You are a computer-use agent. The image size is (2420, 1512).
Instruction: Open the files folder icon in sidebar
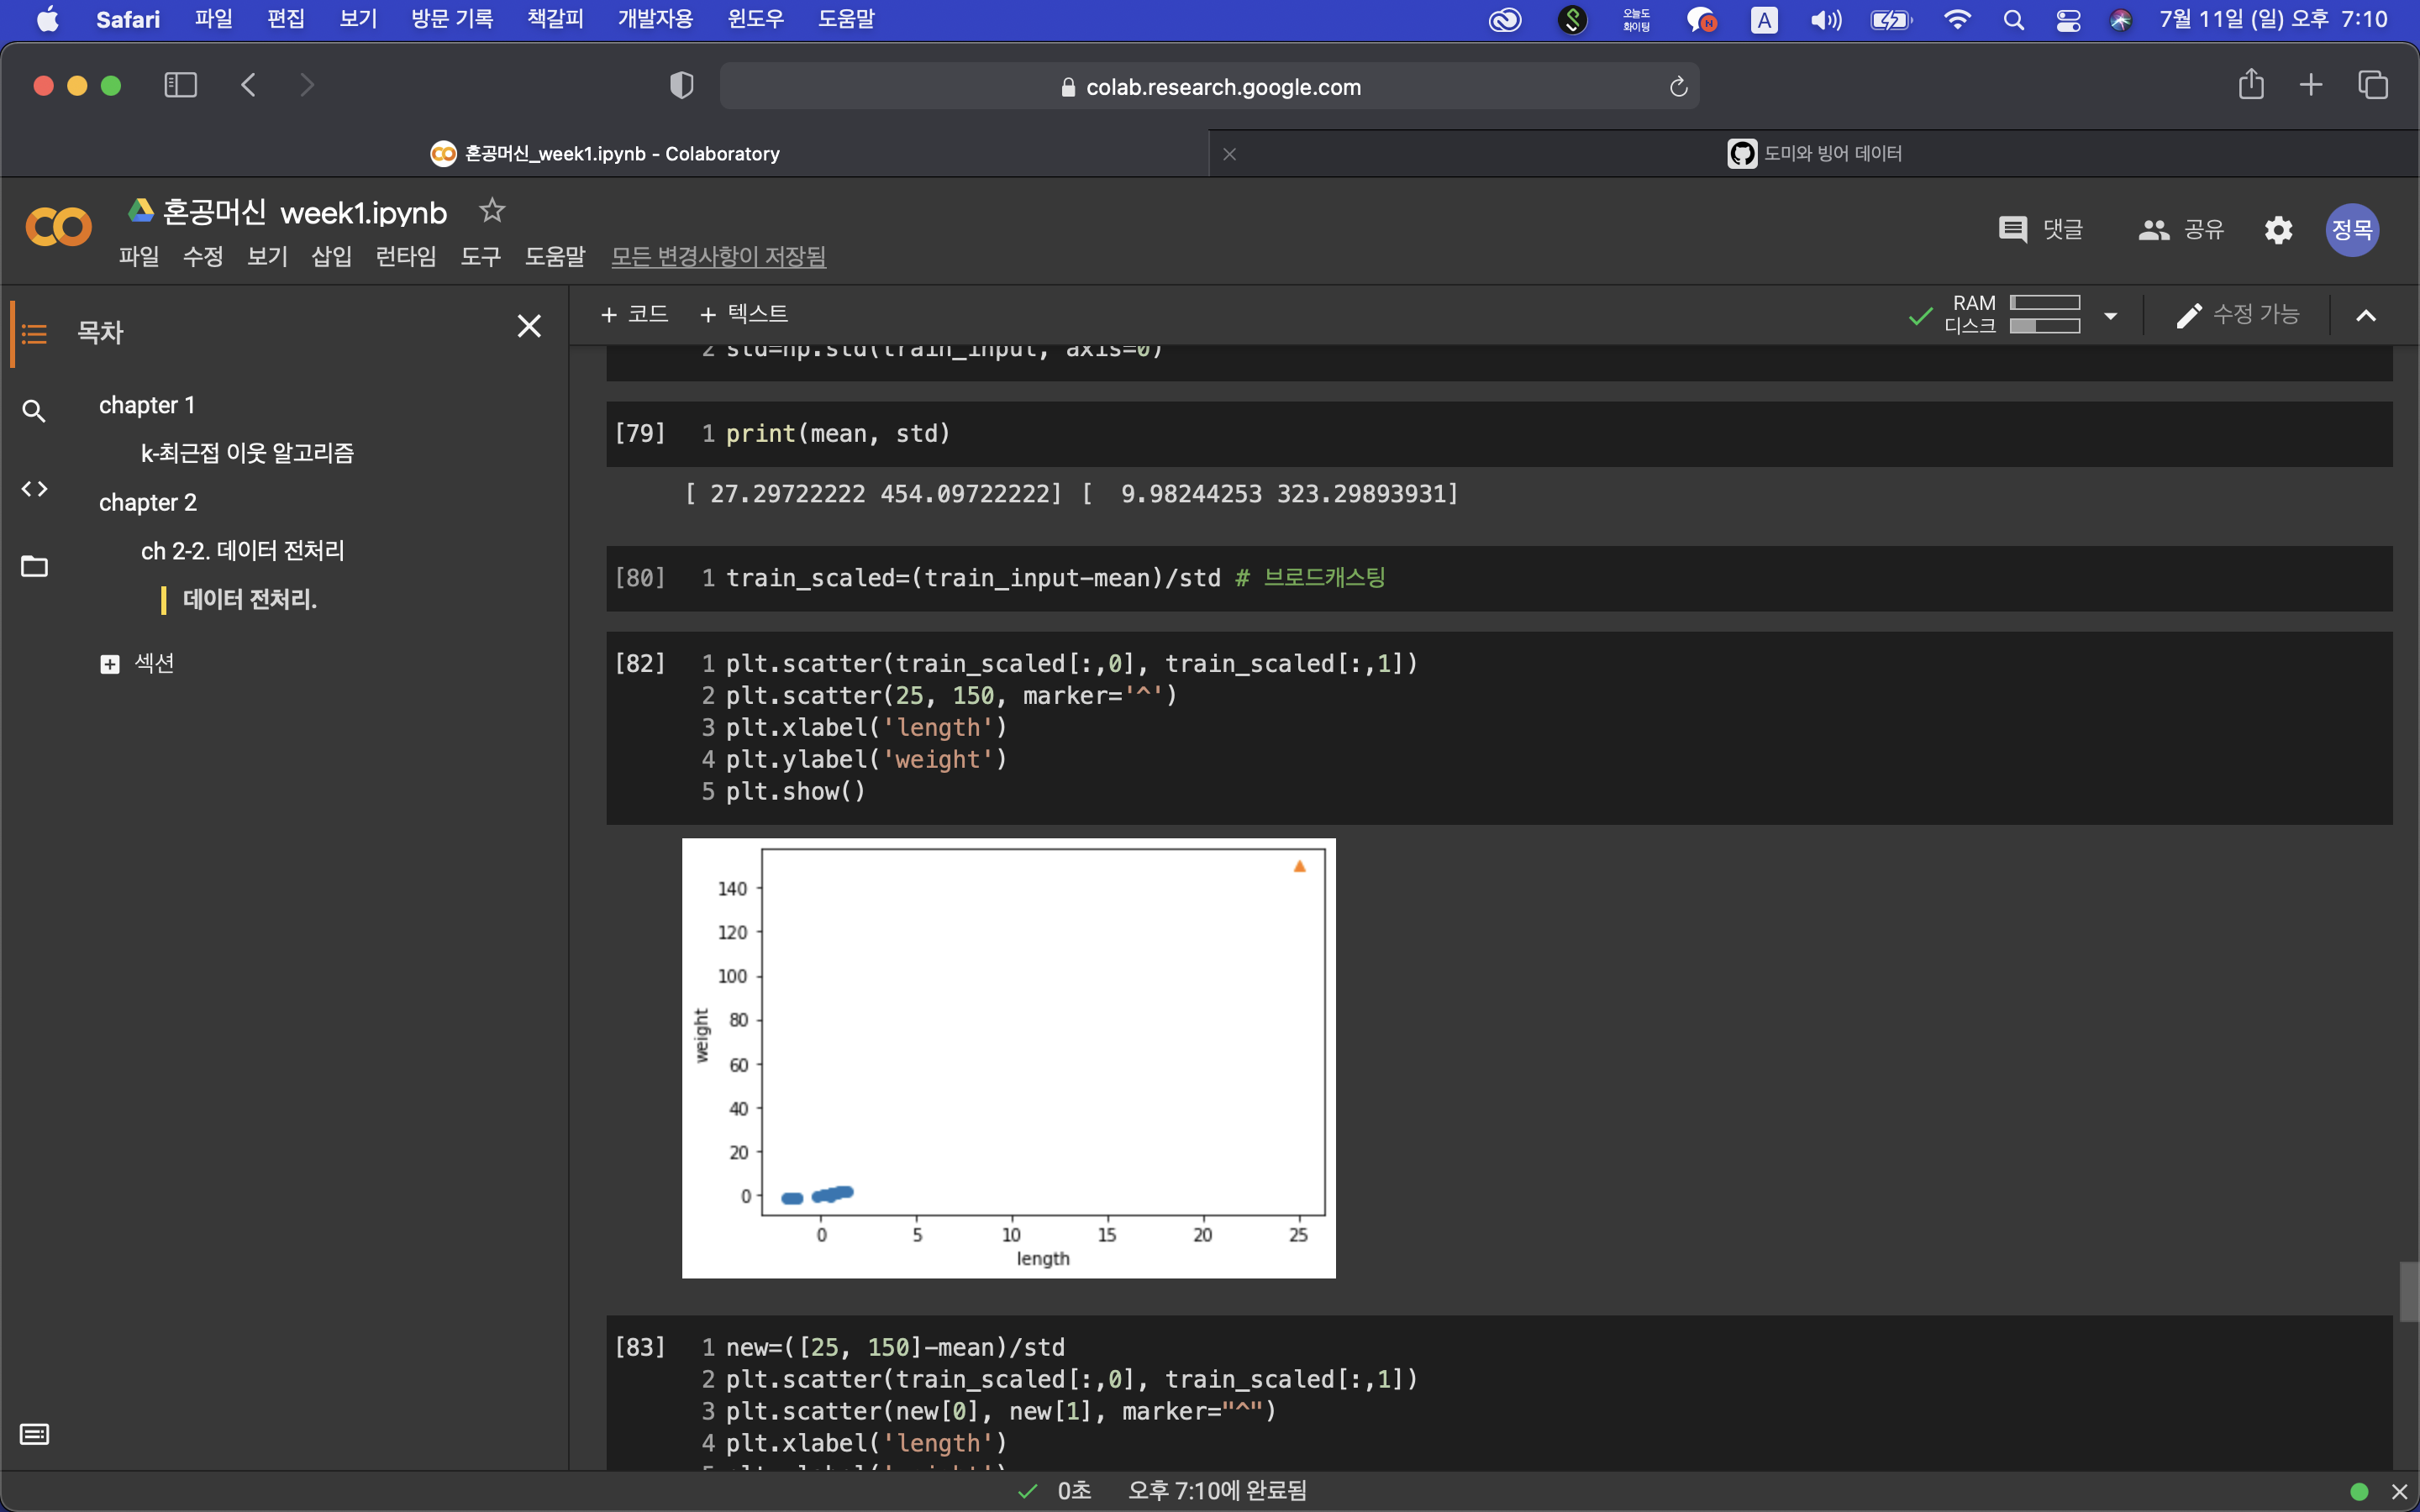pyautogui.click(x=34, y=566)
